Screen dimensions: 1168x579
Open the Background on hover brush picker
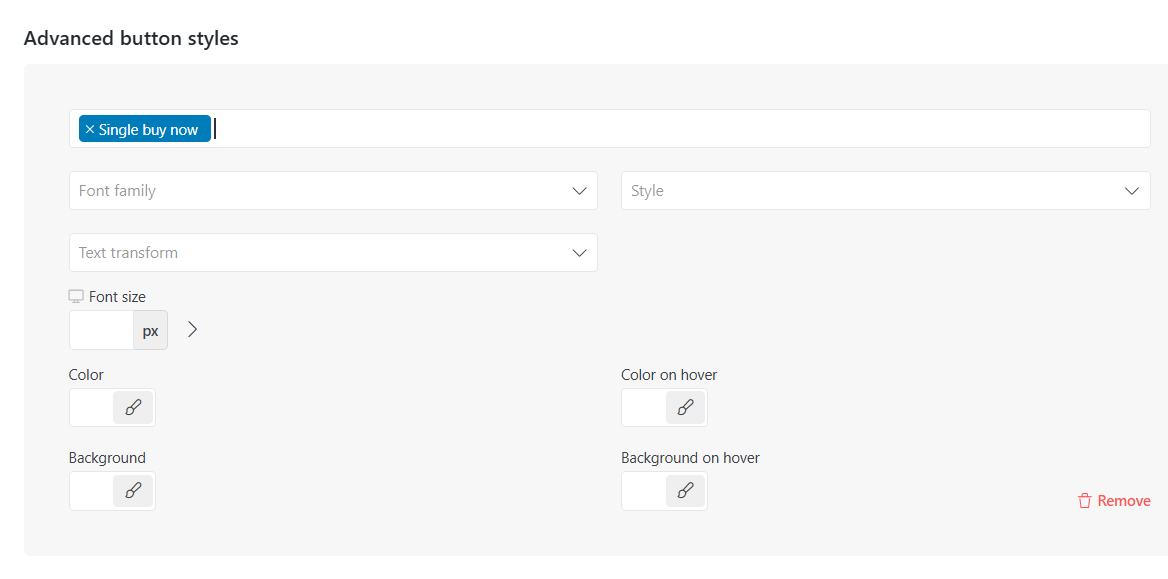click(x=685, y=491)
